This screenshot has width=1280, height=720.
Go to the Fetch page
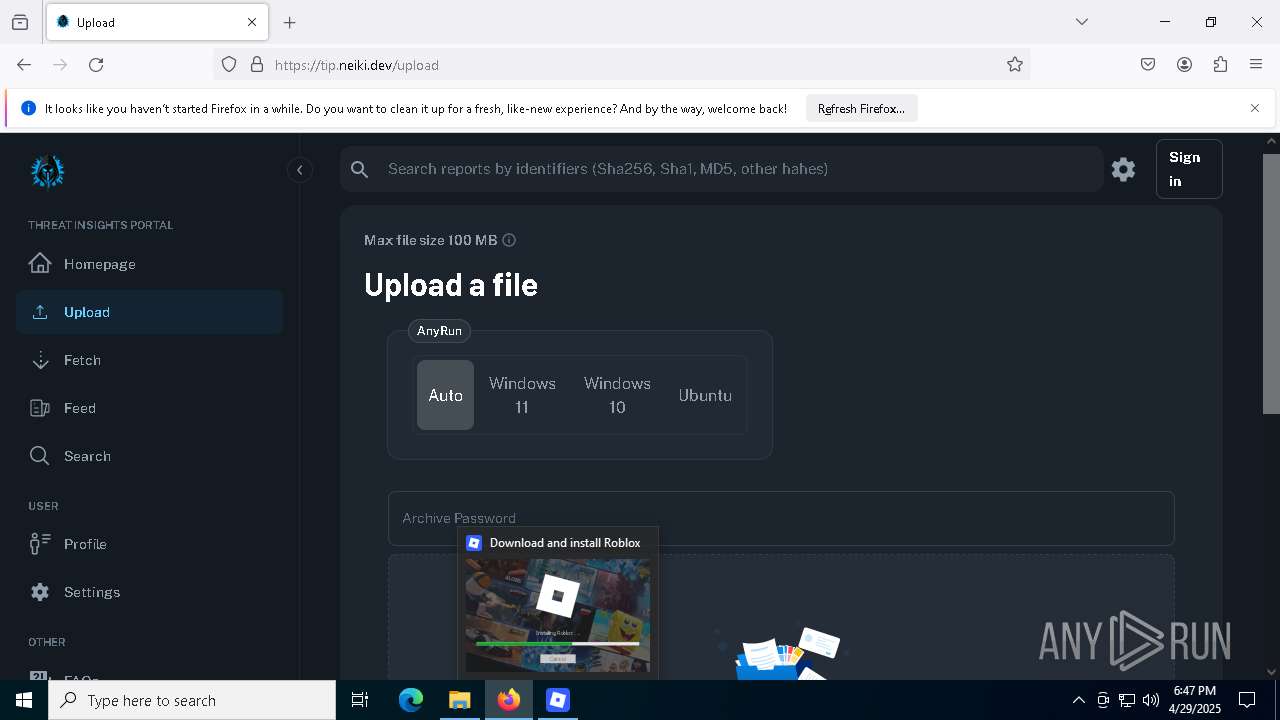point(150,360)
